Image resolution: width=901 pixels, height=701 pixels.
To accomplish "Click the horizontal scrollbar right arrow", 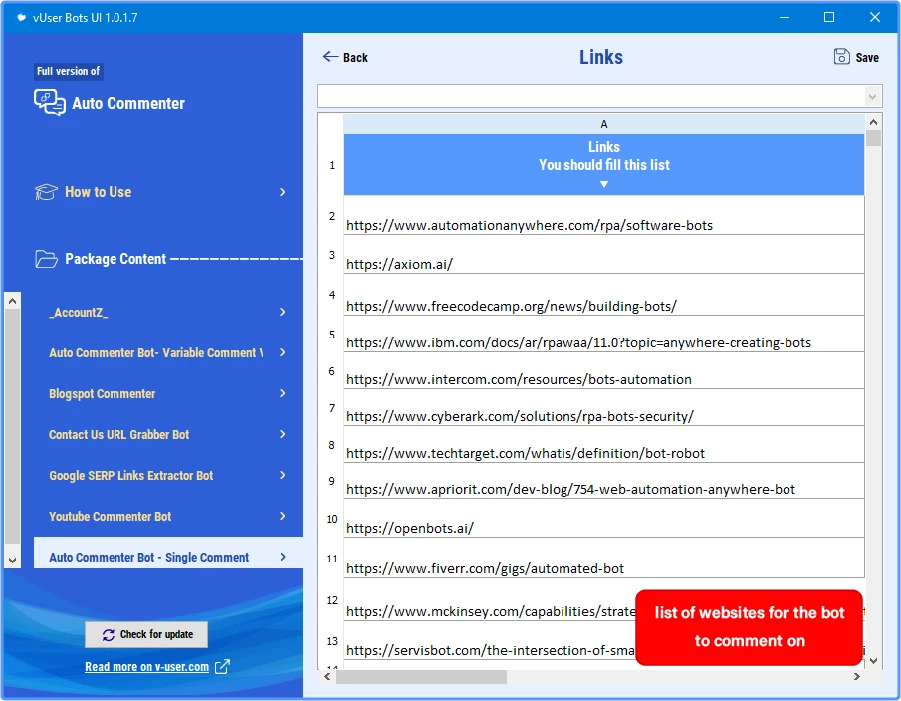I will tap(857, 677).
